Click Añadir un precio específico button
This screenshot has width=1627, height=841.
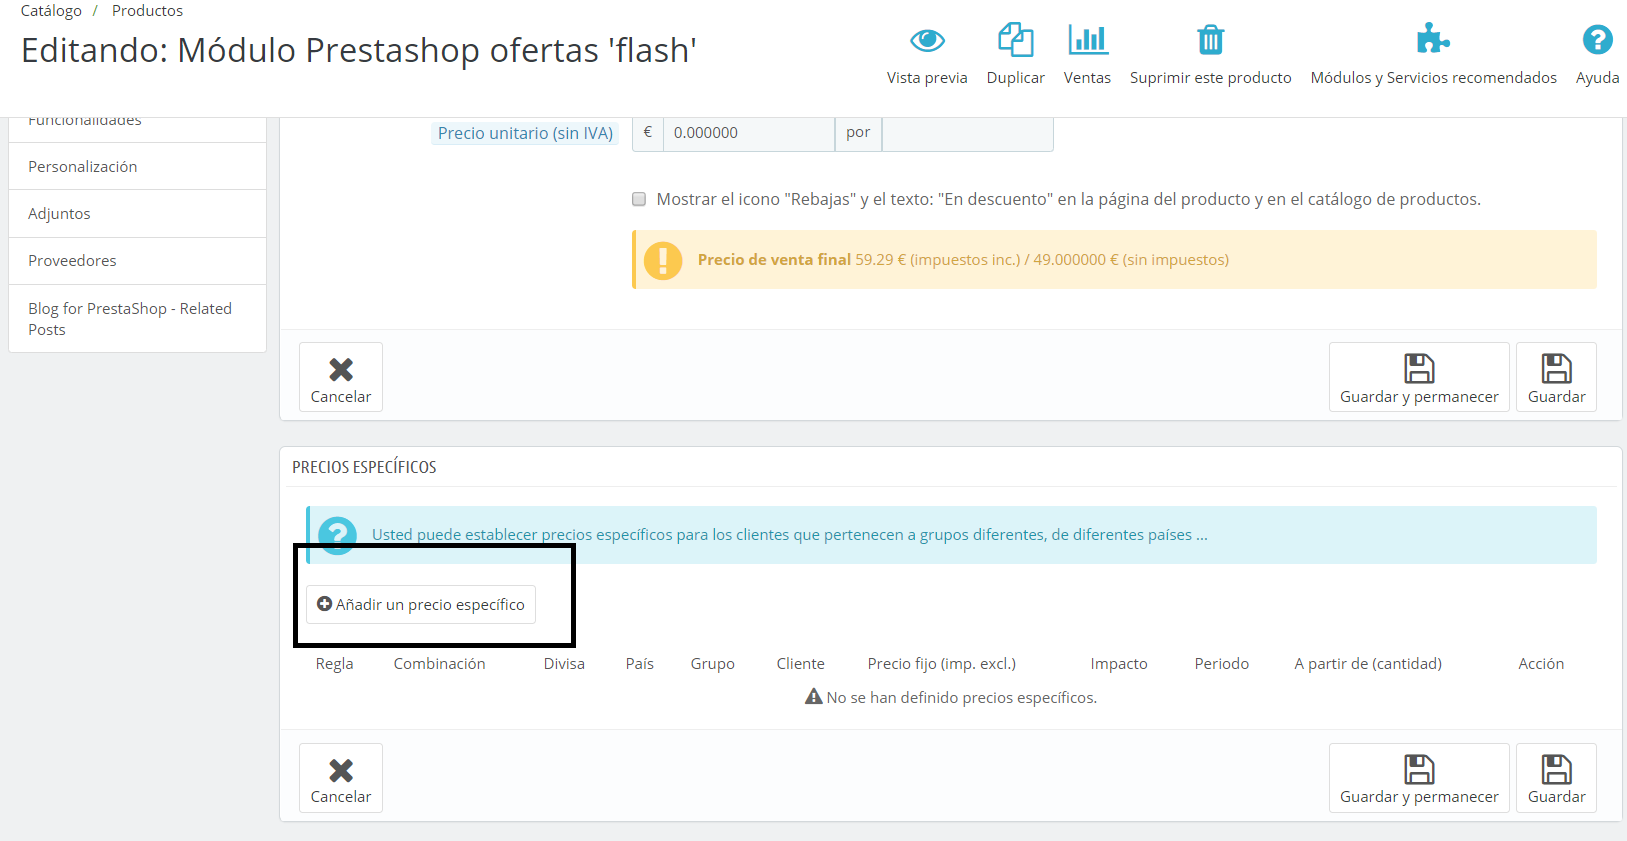(421, 605)
